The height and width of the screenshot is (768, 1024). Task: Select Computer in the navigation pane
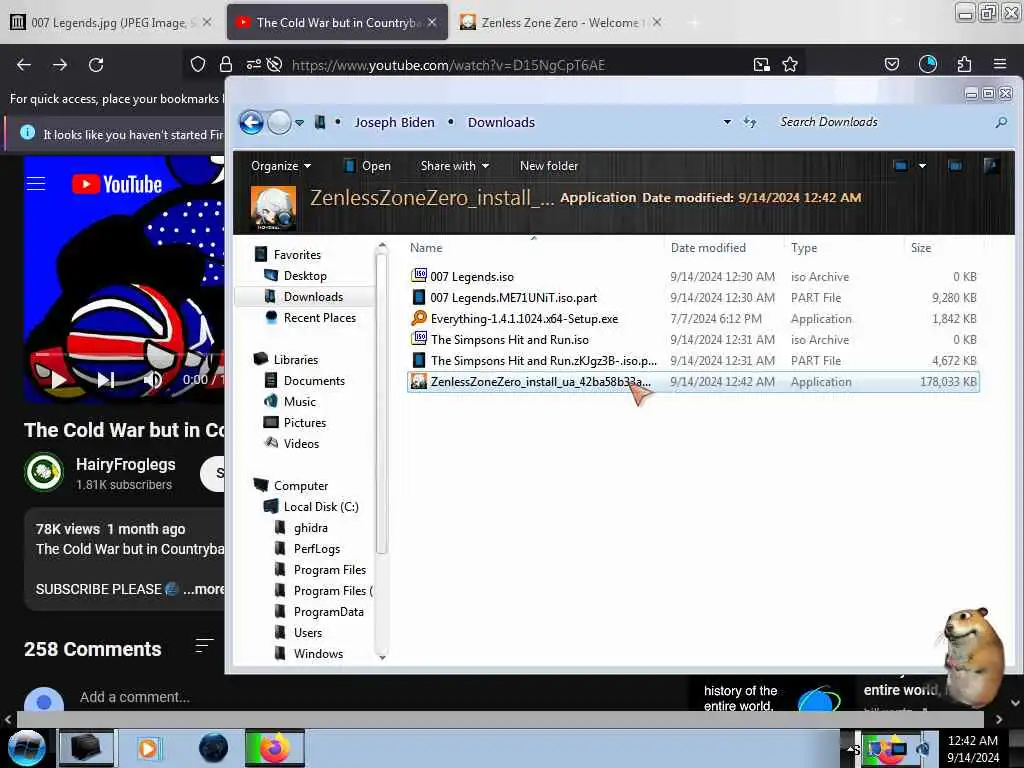301,485
